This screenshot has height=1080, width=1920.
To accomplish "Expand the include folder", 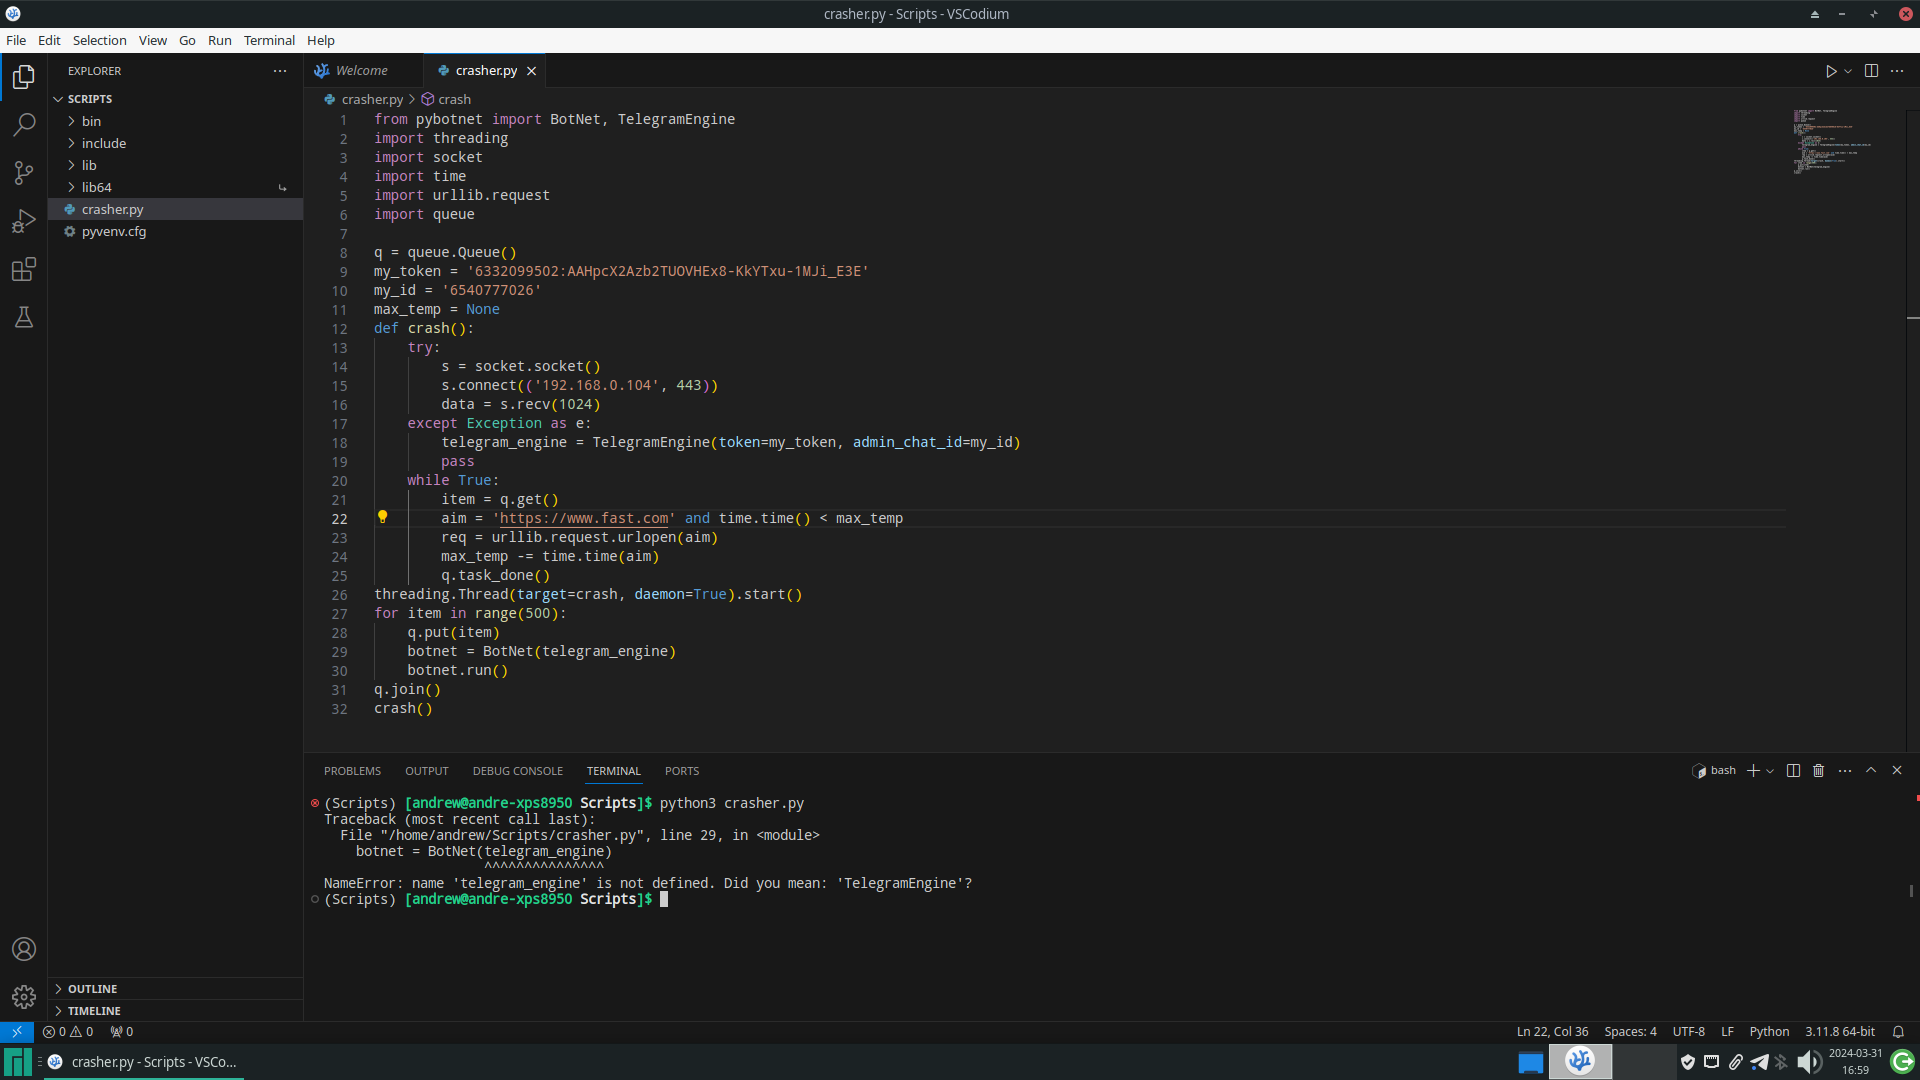I will point(175,143).
